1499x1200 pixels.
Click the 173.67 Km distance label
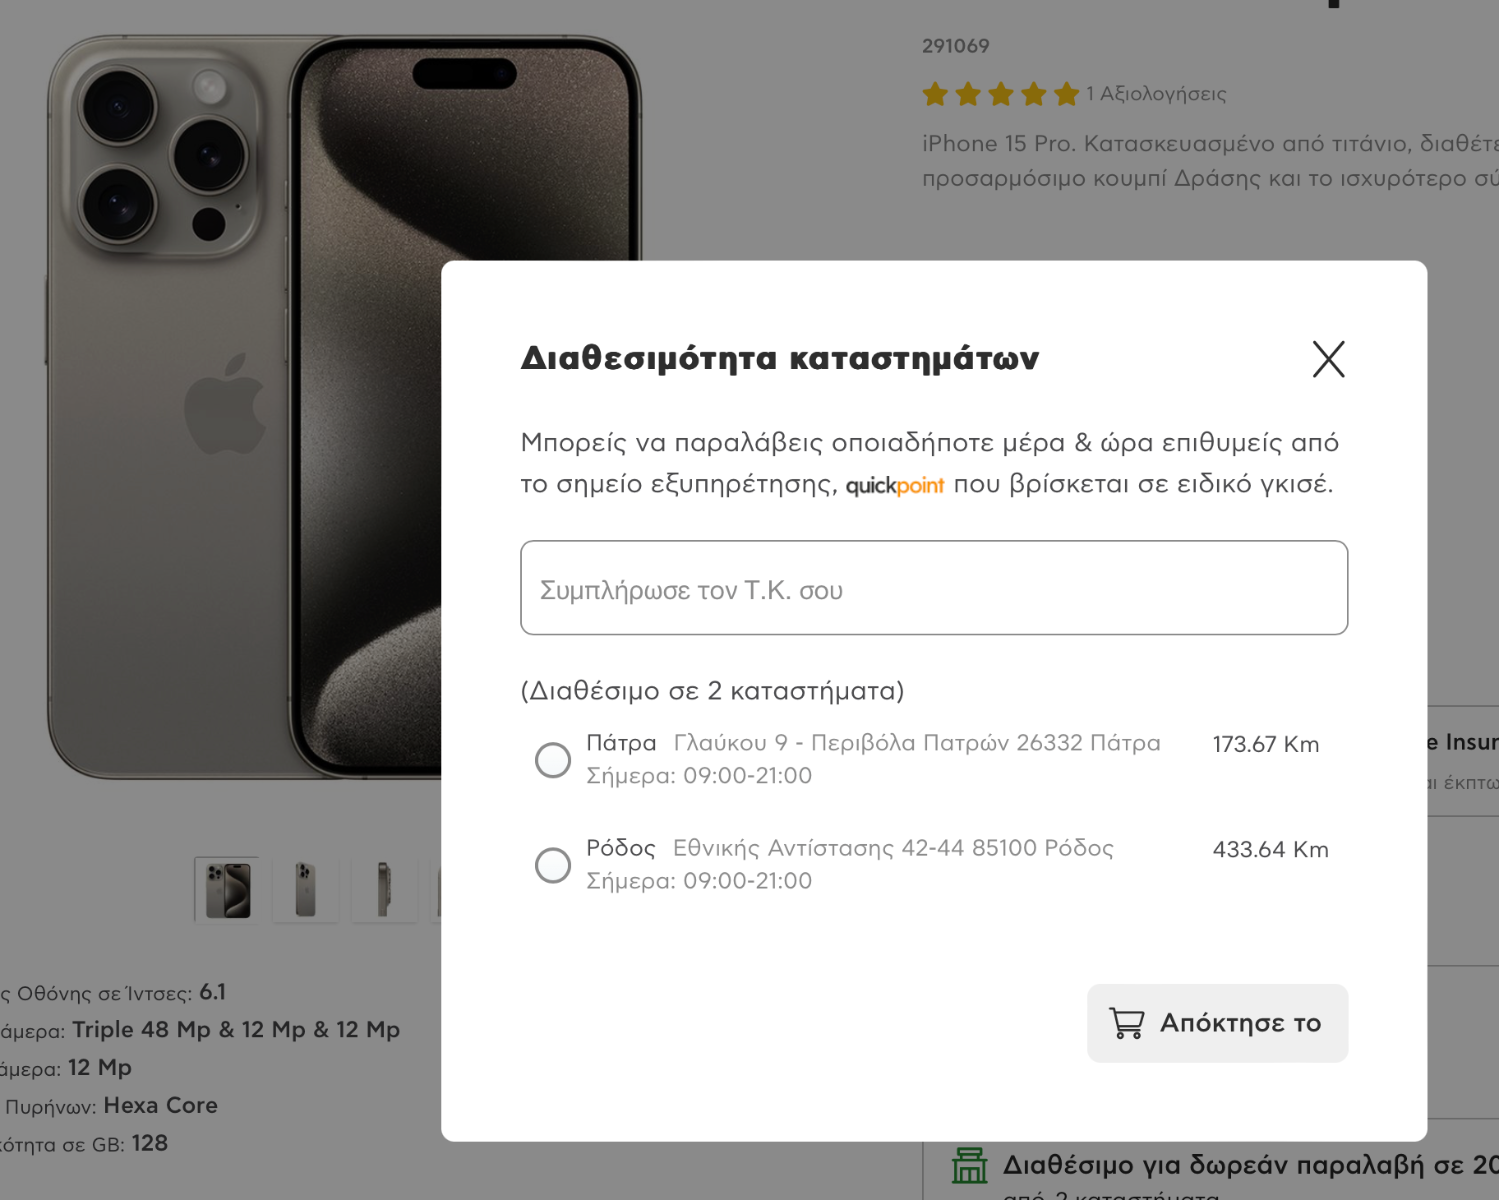click(x=1266, y=744)
